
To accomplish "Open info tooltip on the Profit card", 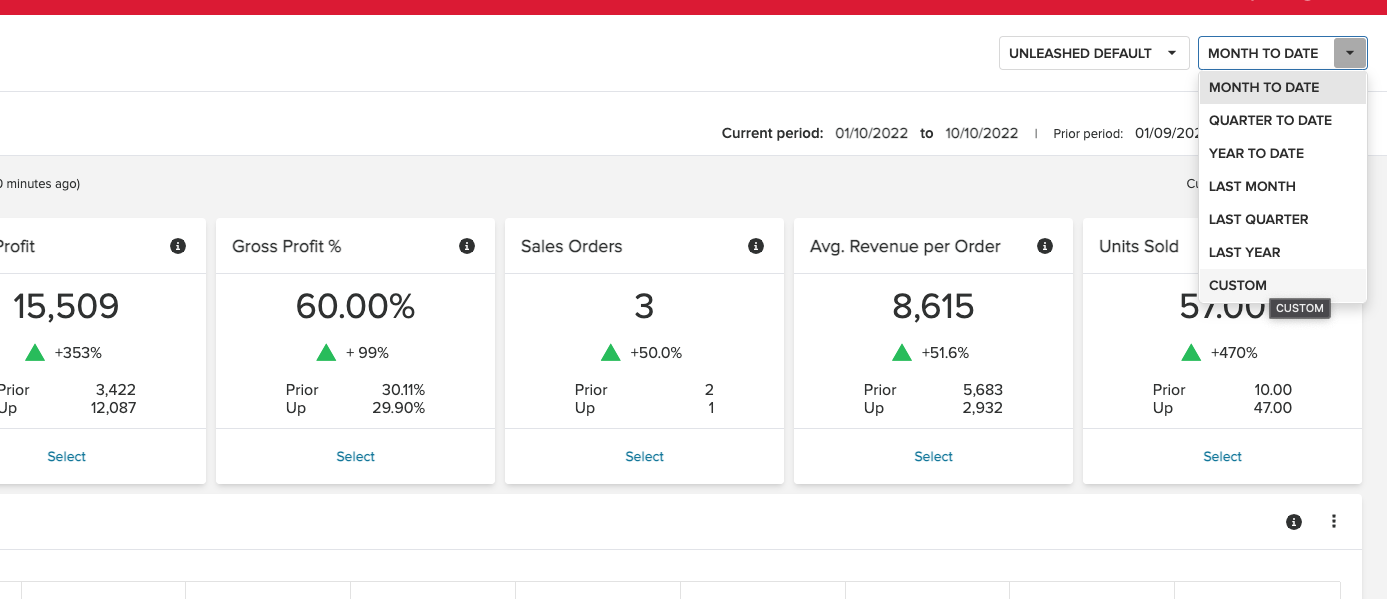I will tap(178, 245).
